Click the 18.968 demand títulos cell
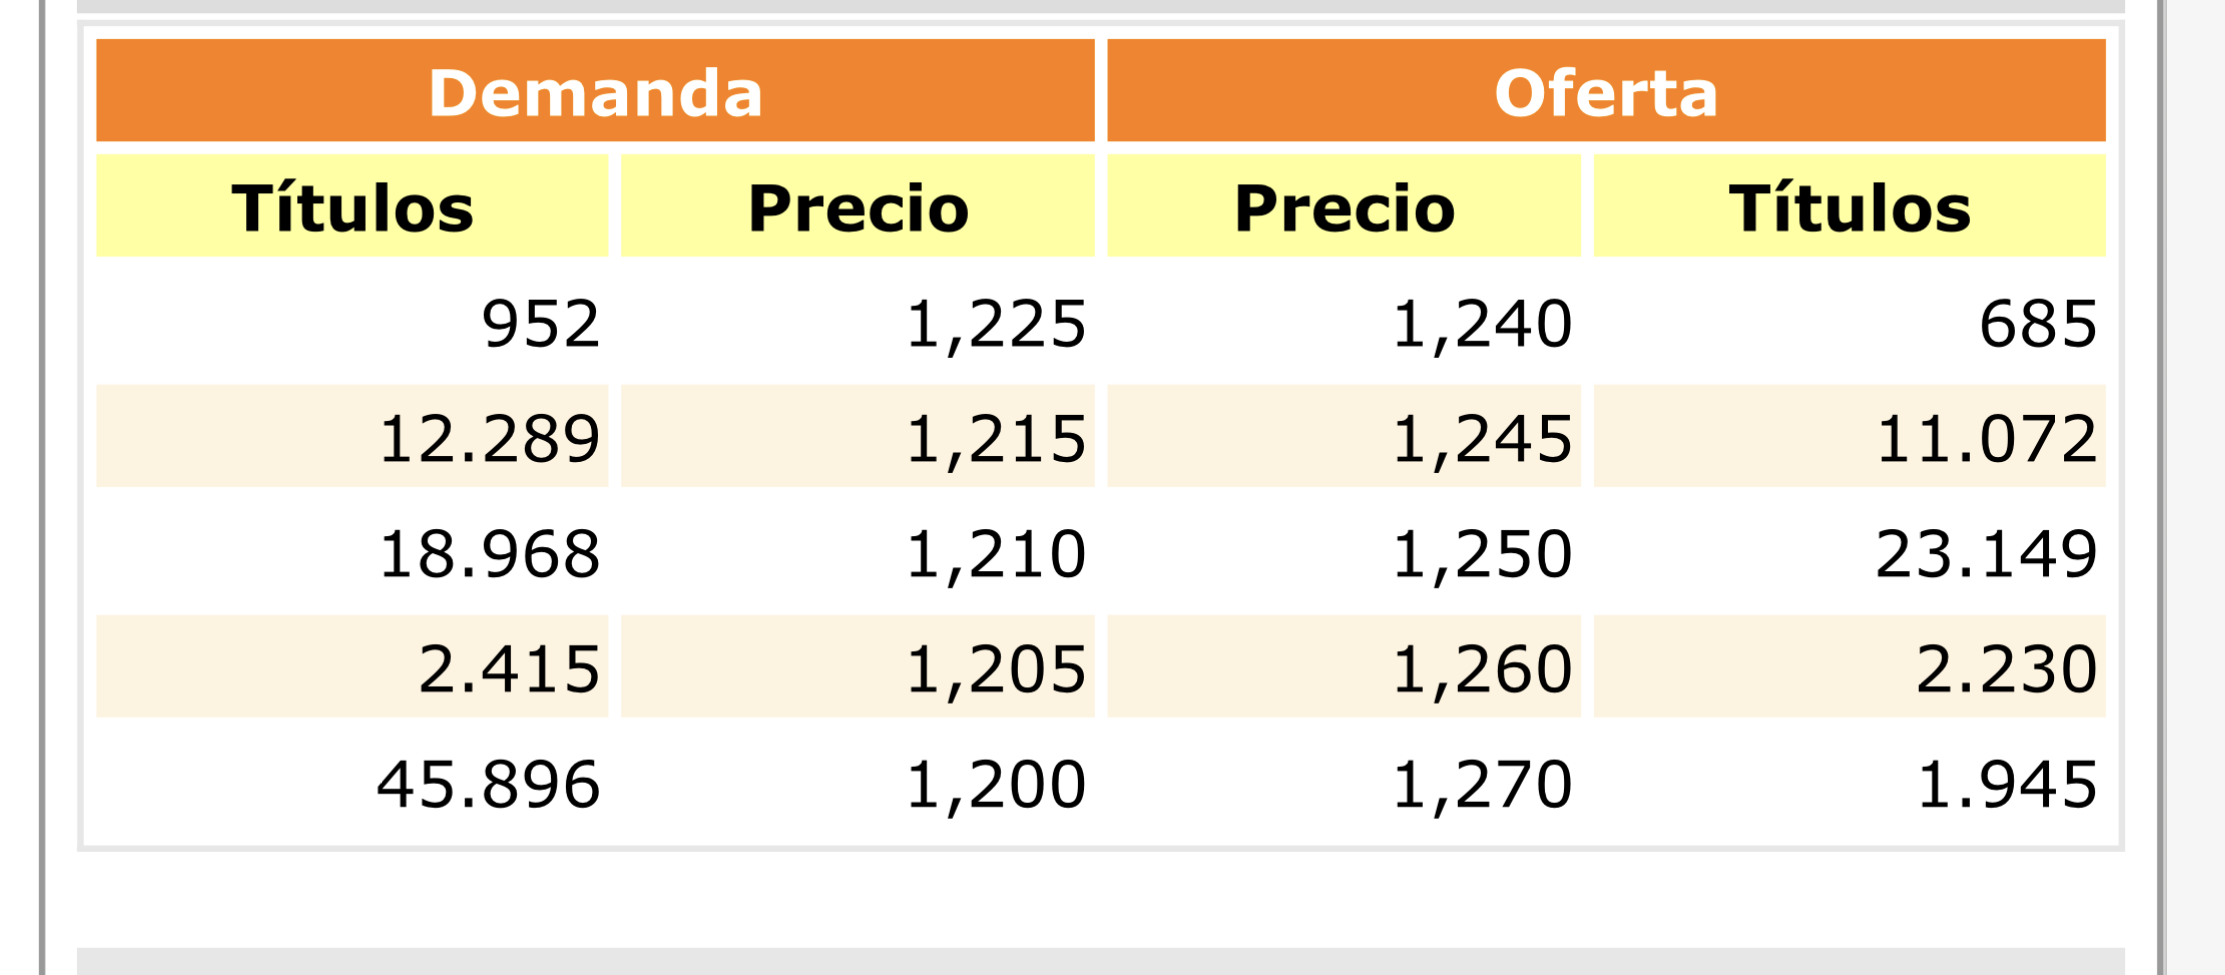The image size is (2225, 975). click(352, 551)
